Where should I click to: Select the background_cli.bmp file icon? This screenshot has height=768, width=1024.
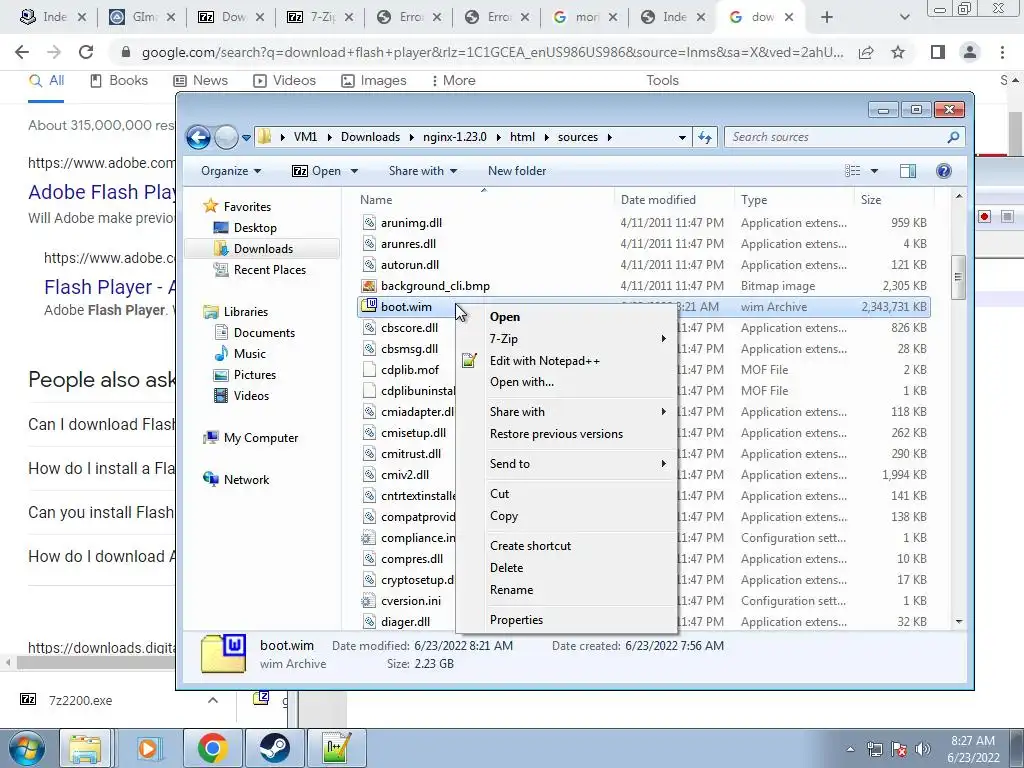coord(369,286)
